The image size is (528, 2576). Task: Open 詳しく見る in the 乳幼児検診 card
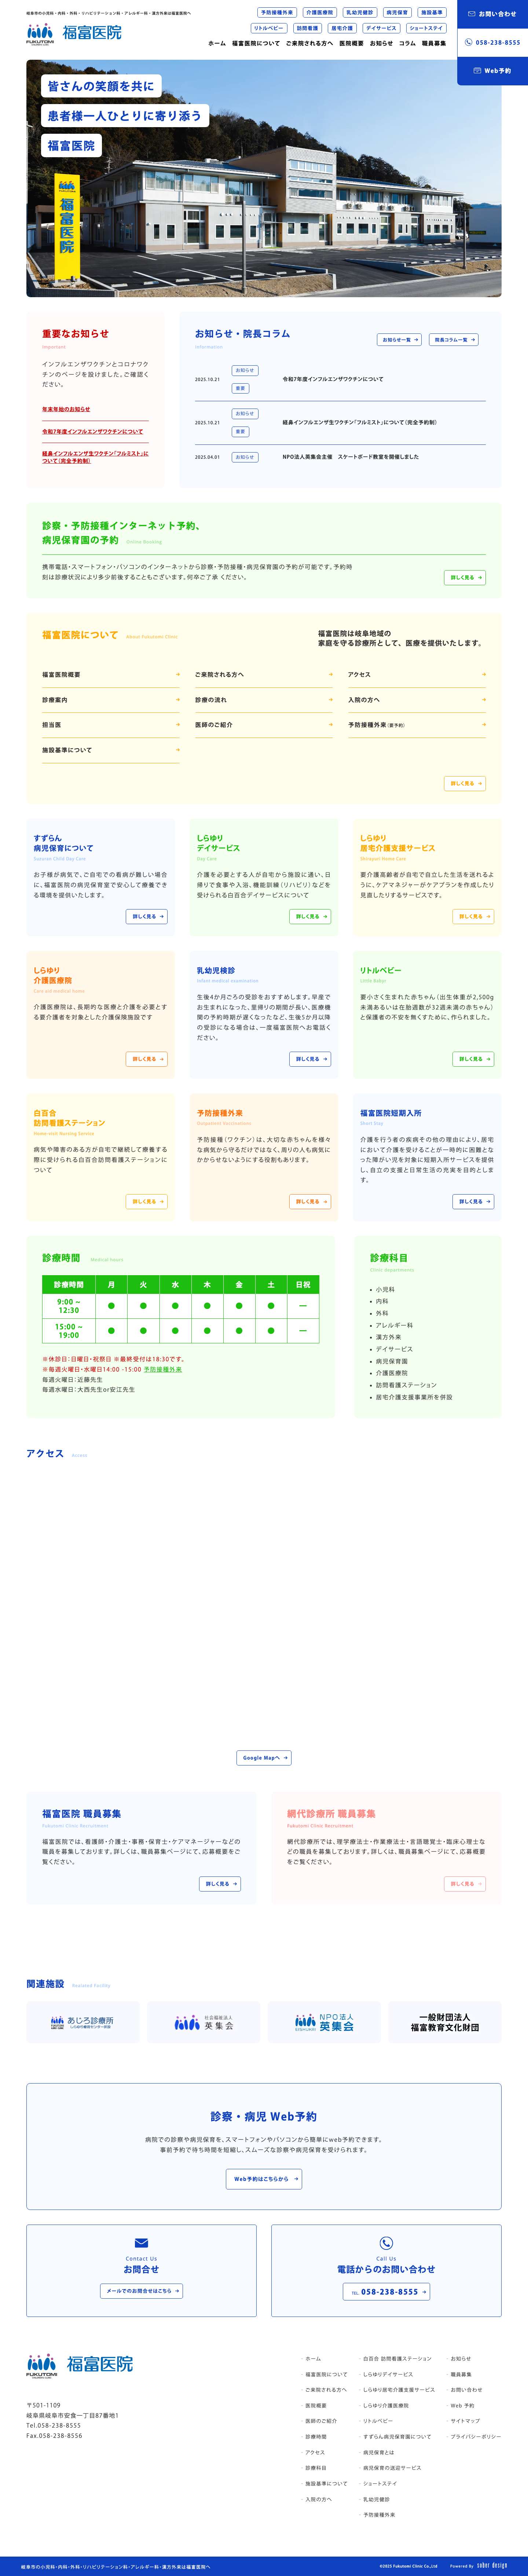point(310,1059)
